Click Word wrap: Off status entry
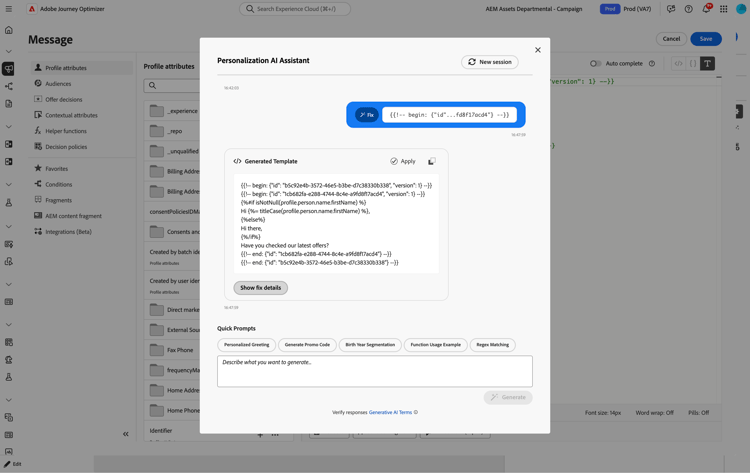Image resolution: width=750 pixels, height=473 pixels. tap(654, 413)
